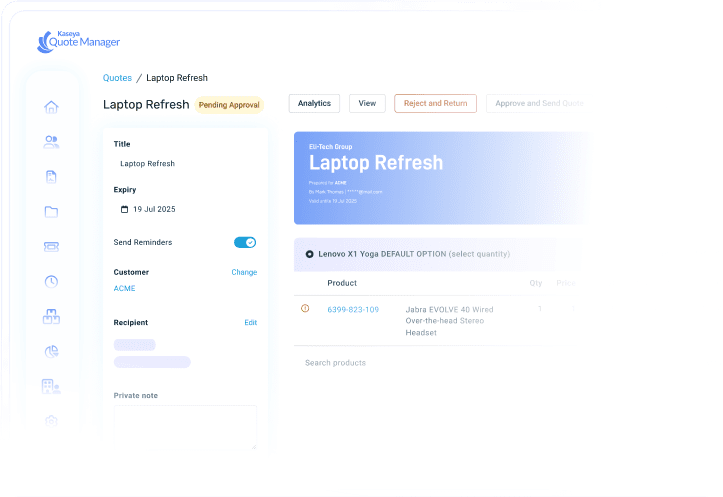Select the Lenovo X1 Yoga option radio button
Screen dimensions: 723x497
(x=309, y=254)
